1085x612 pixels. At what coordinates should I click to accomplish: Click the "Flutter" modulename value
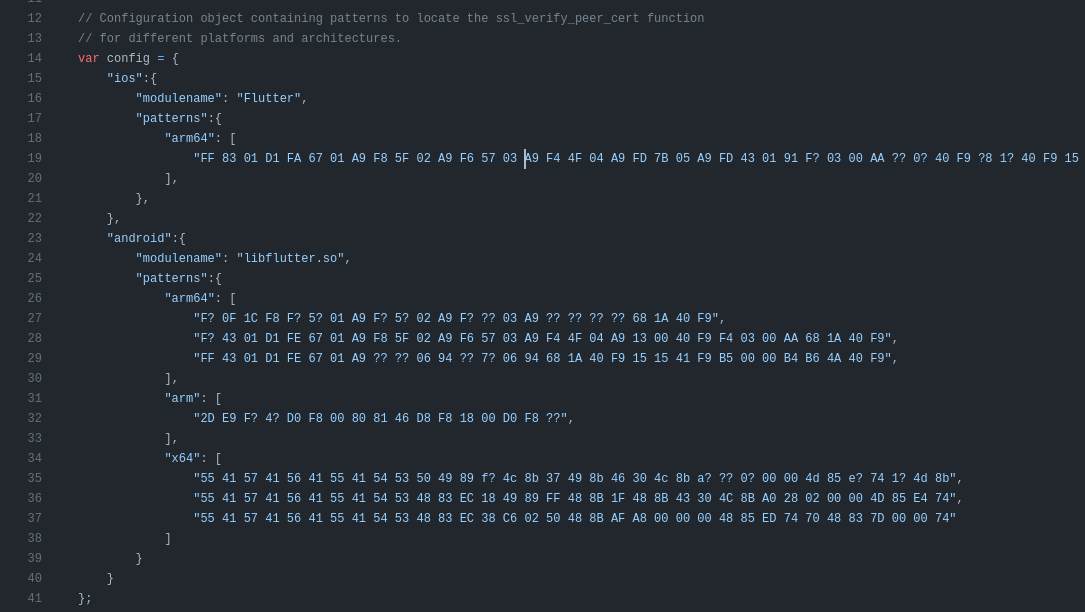point(269,99)
